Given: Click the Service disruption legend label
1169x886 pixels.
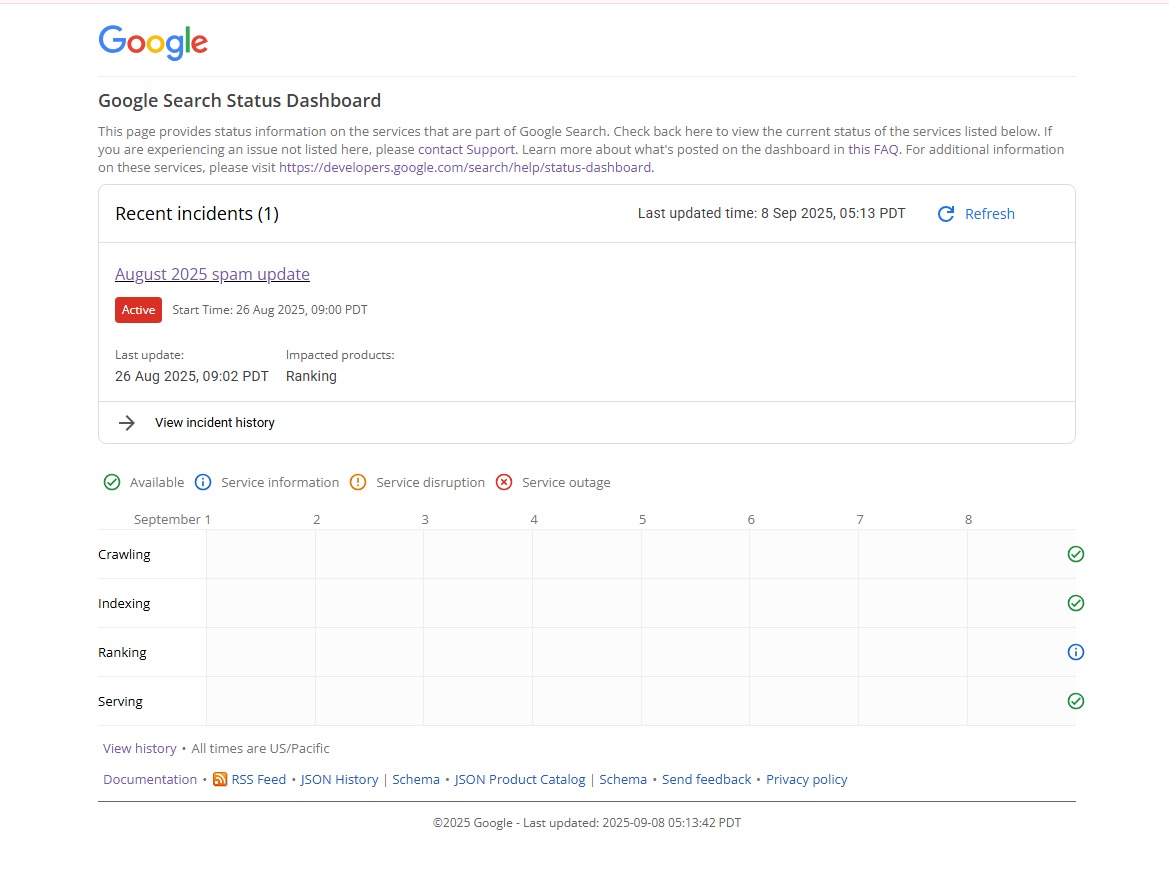Looking at the screenshot, I should click(430, 483).
